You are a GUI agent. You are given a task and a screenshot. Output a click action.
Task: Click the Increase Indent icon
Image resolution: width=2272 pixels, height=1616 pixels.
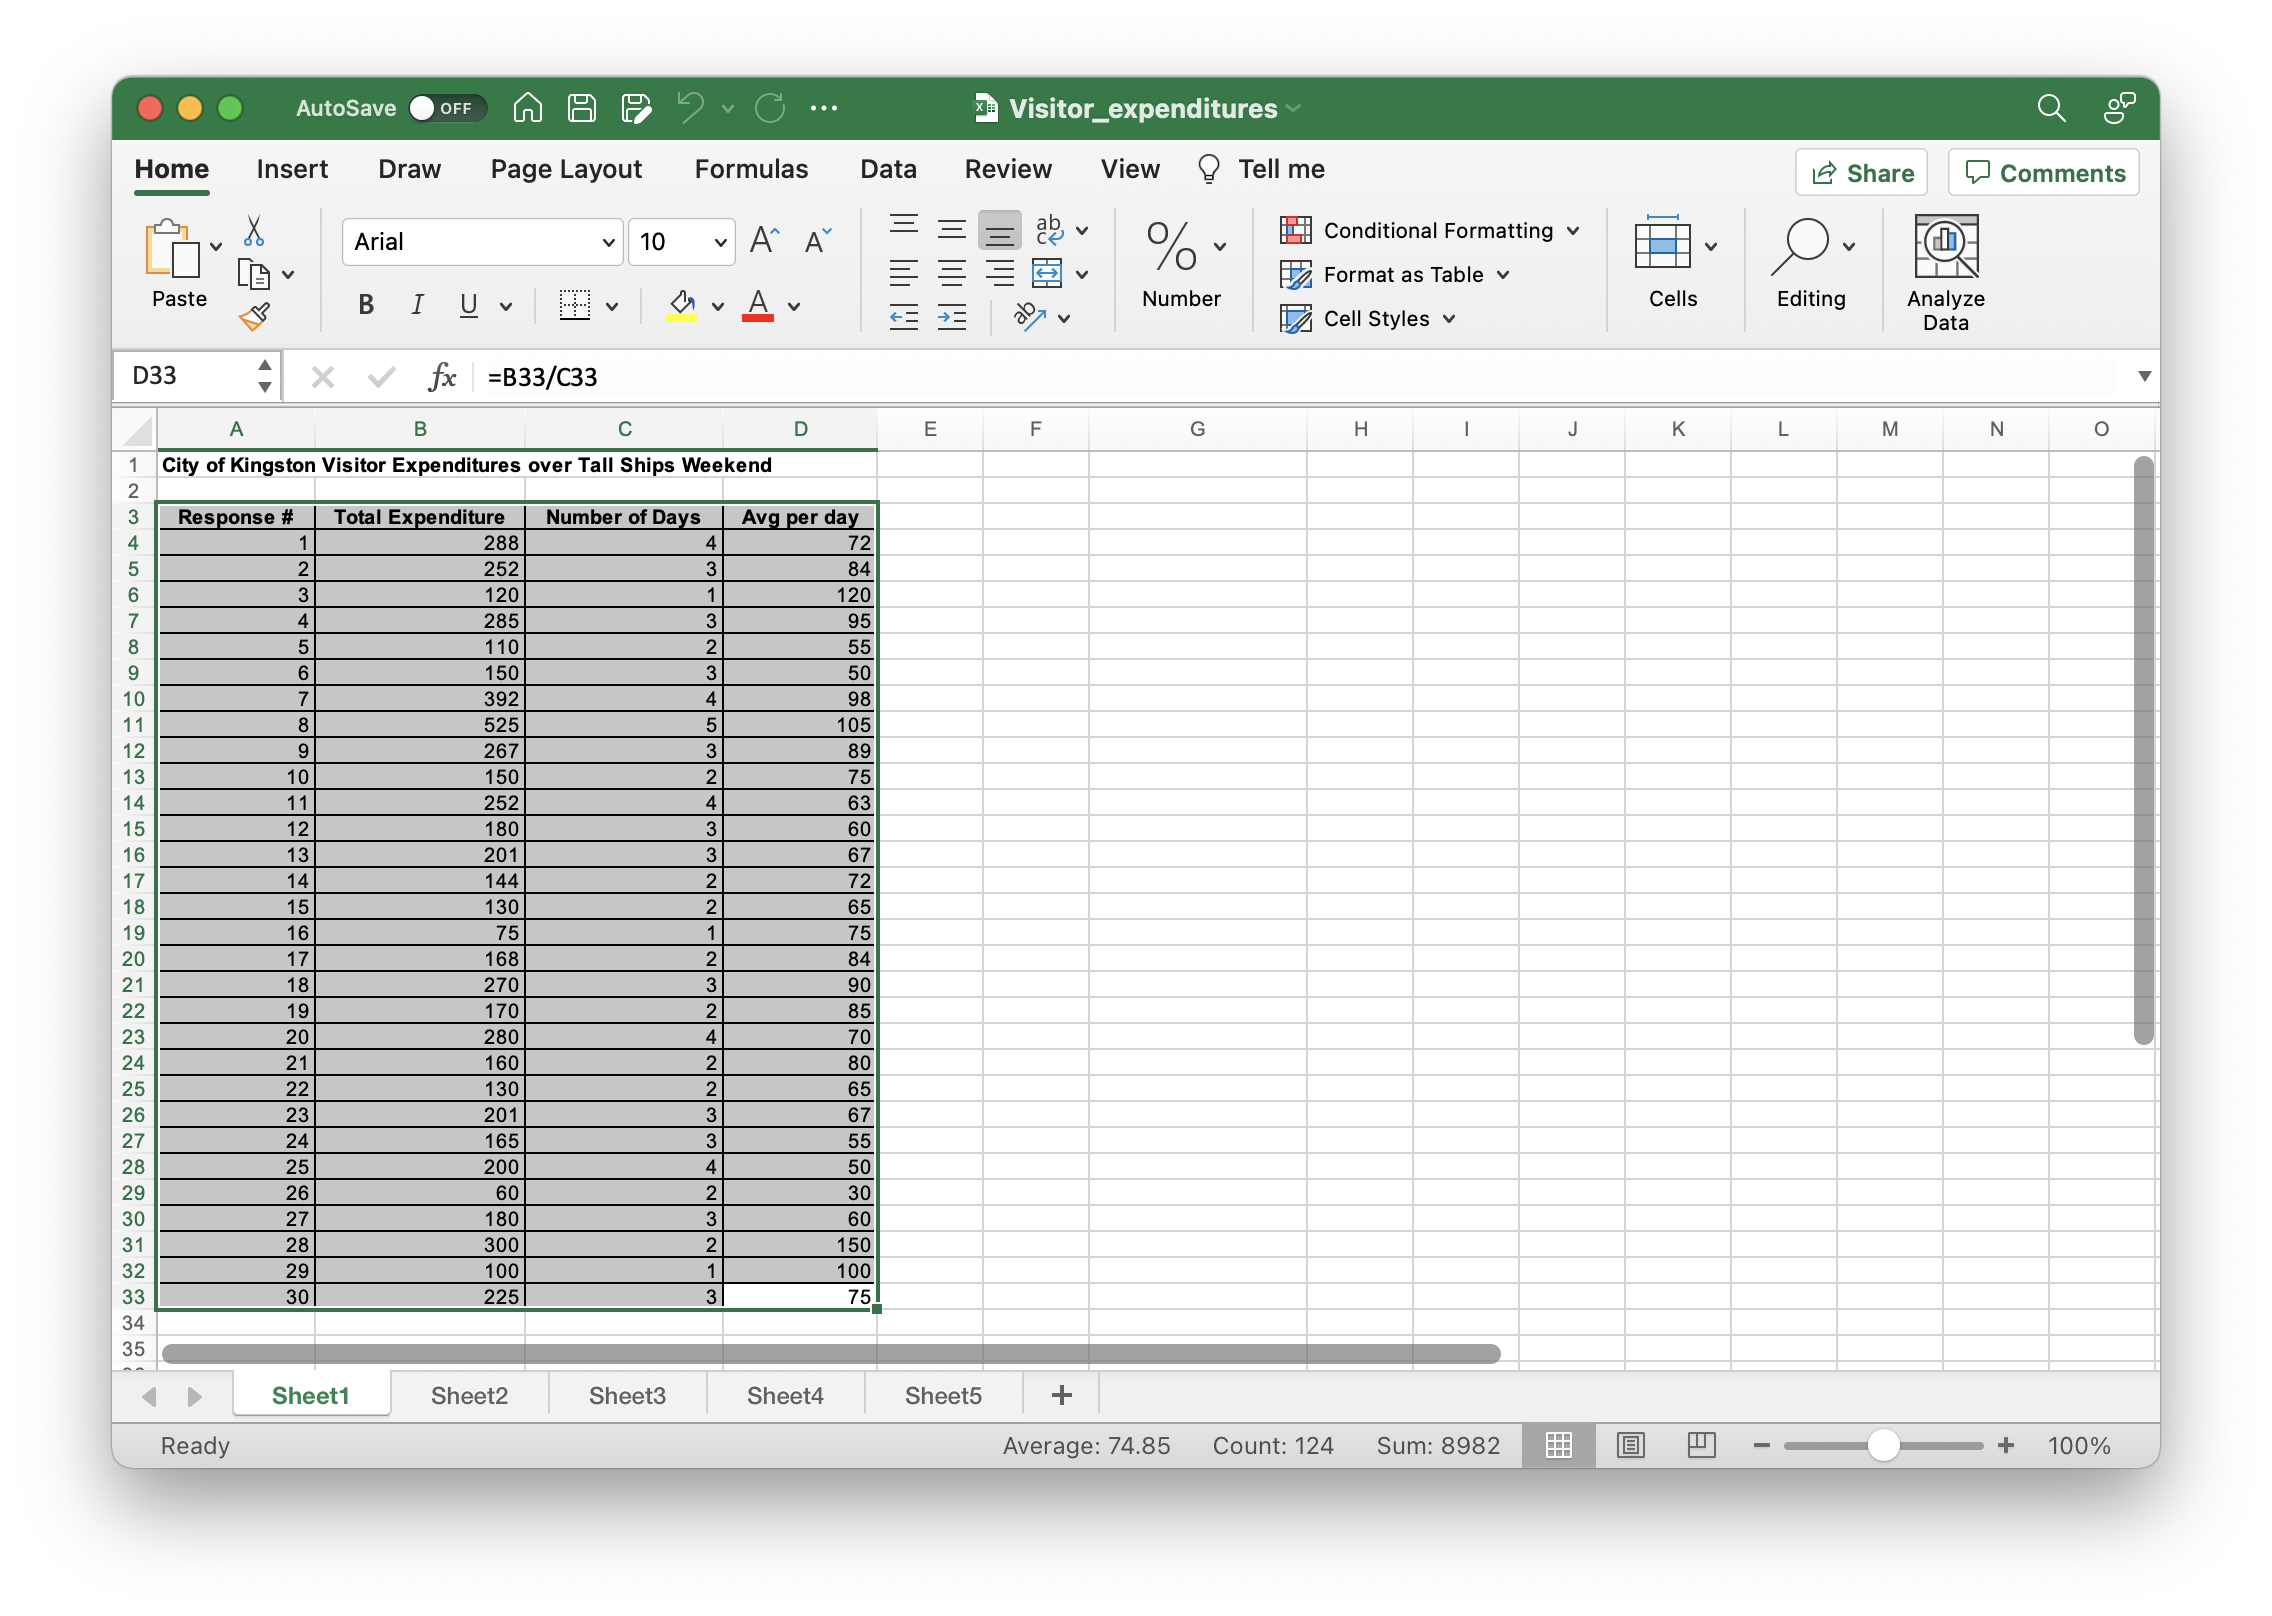tap(951, 318)
